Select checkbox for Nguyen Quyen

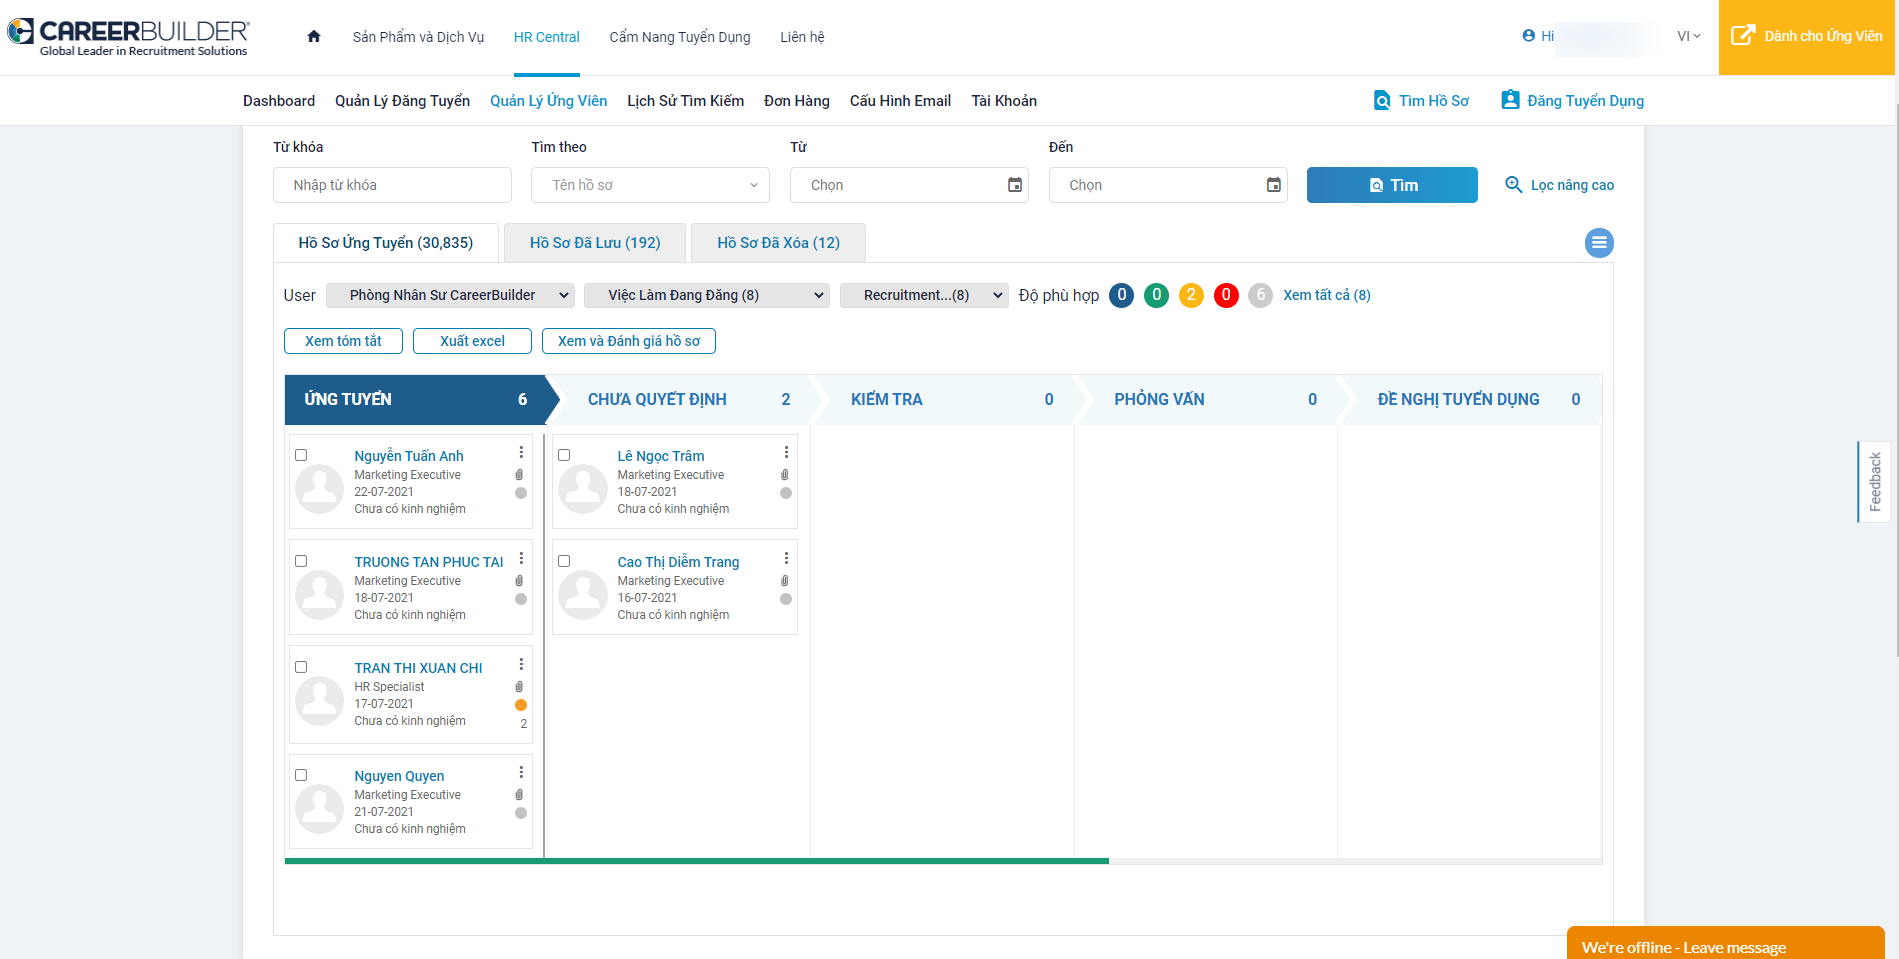[301, 775]
